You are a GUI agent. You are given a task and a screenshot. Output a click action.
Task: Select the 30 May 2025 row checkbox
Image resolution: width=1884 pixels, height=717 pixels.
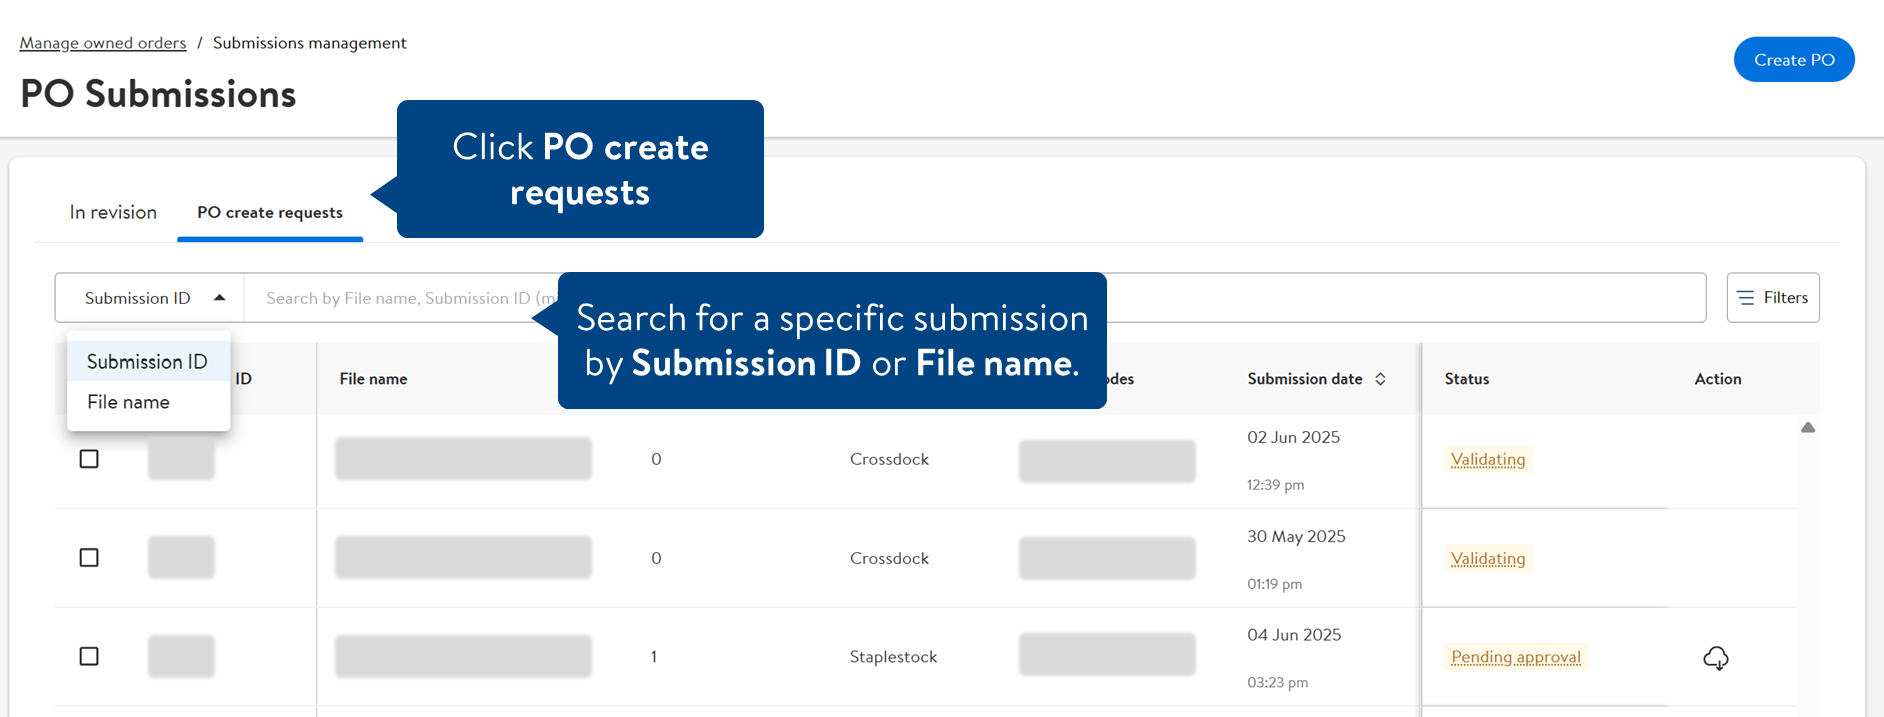click(x=89, y=558)
